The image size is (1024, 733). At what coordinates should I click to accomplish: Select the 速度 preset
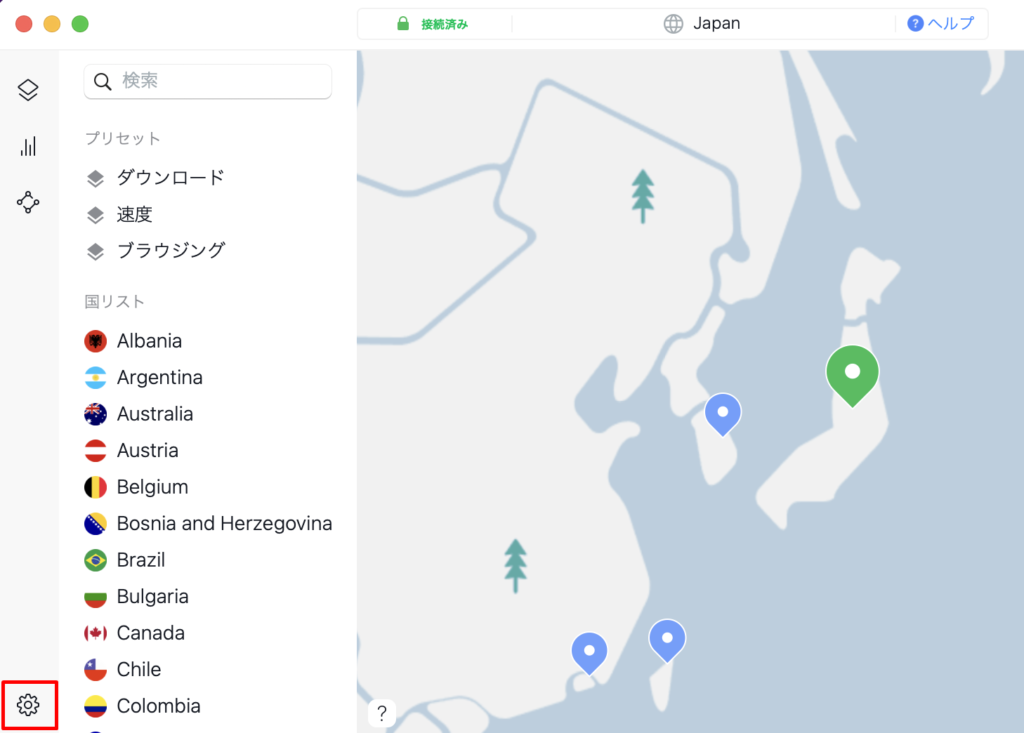[x=120, y=214]
